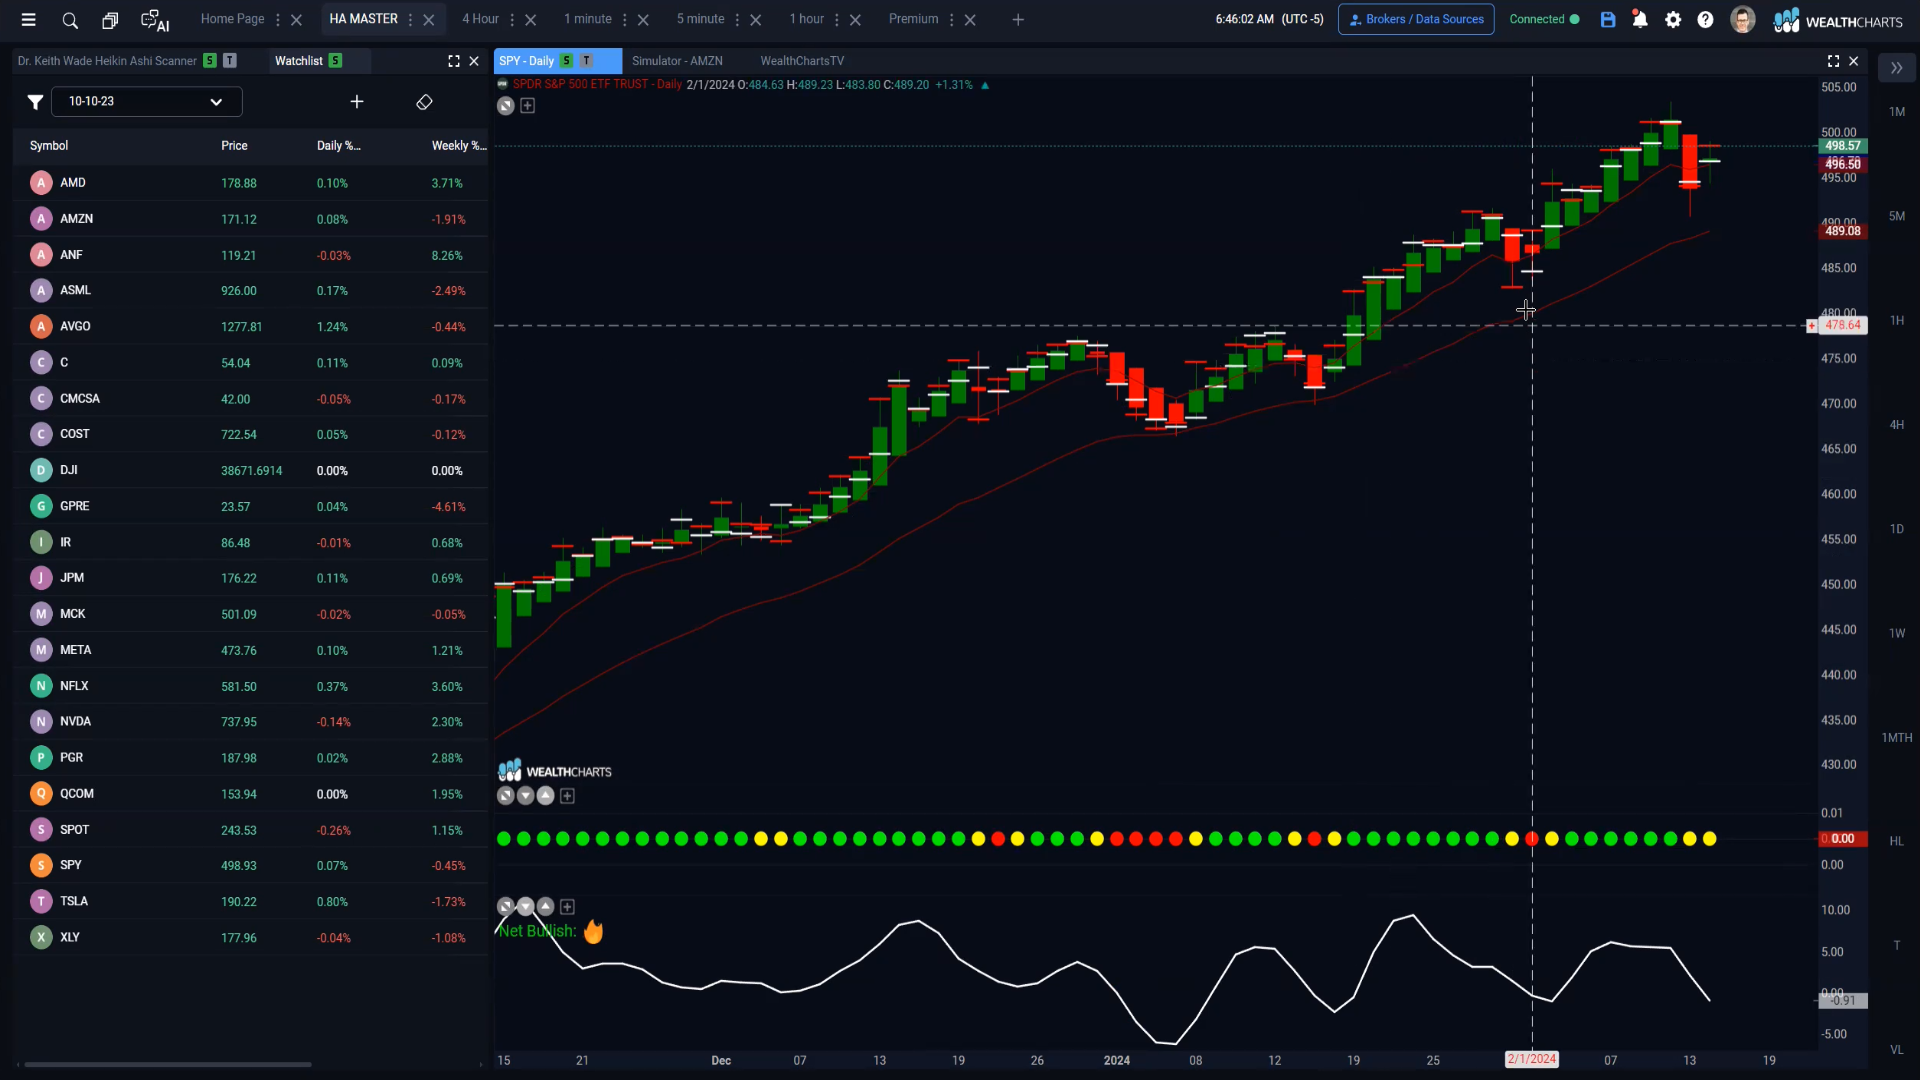Image resolution: width=1920 pixels, height=1080 pixels.
Task: Close the 1 hour workspace tab
Action: (855, 20)
